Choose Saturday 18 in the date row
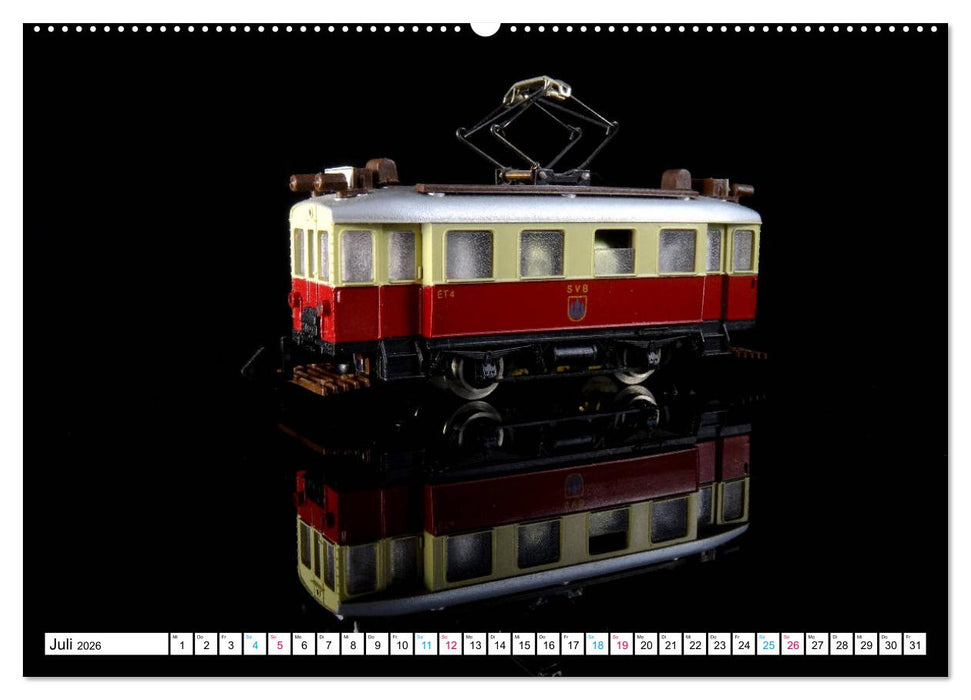 (x=596, y=645)
